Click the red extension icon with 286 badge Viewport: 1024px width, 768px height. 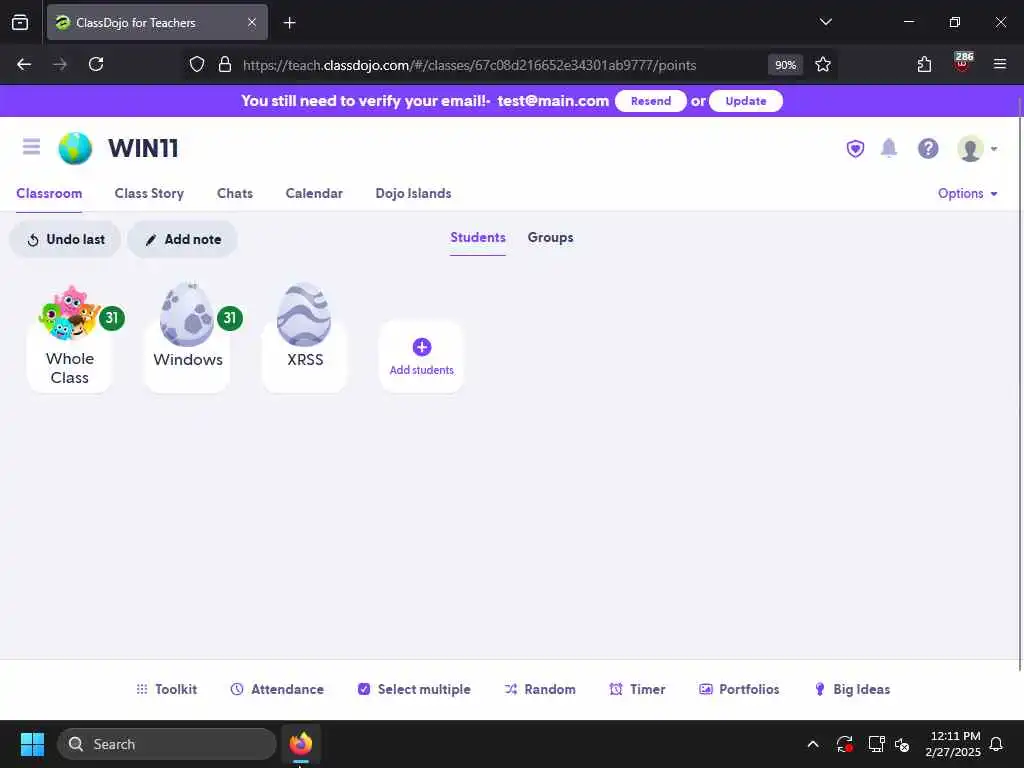coord(962,63)
